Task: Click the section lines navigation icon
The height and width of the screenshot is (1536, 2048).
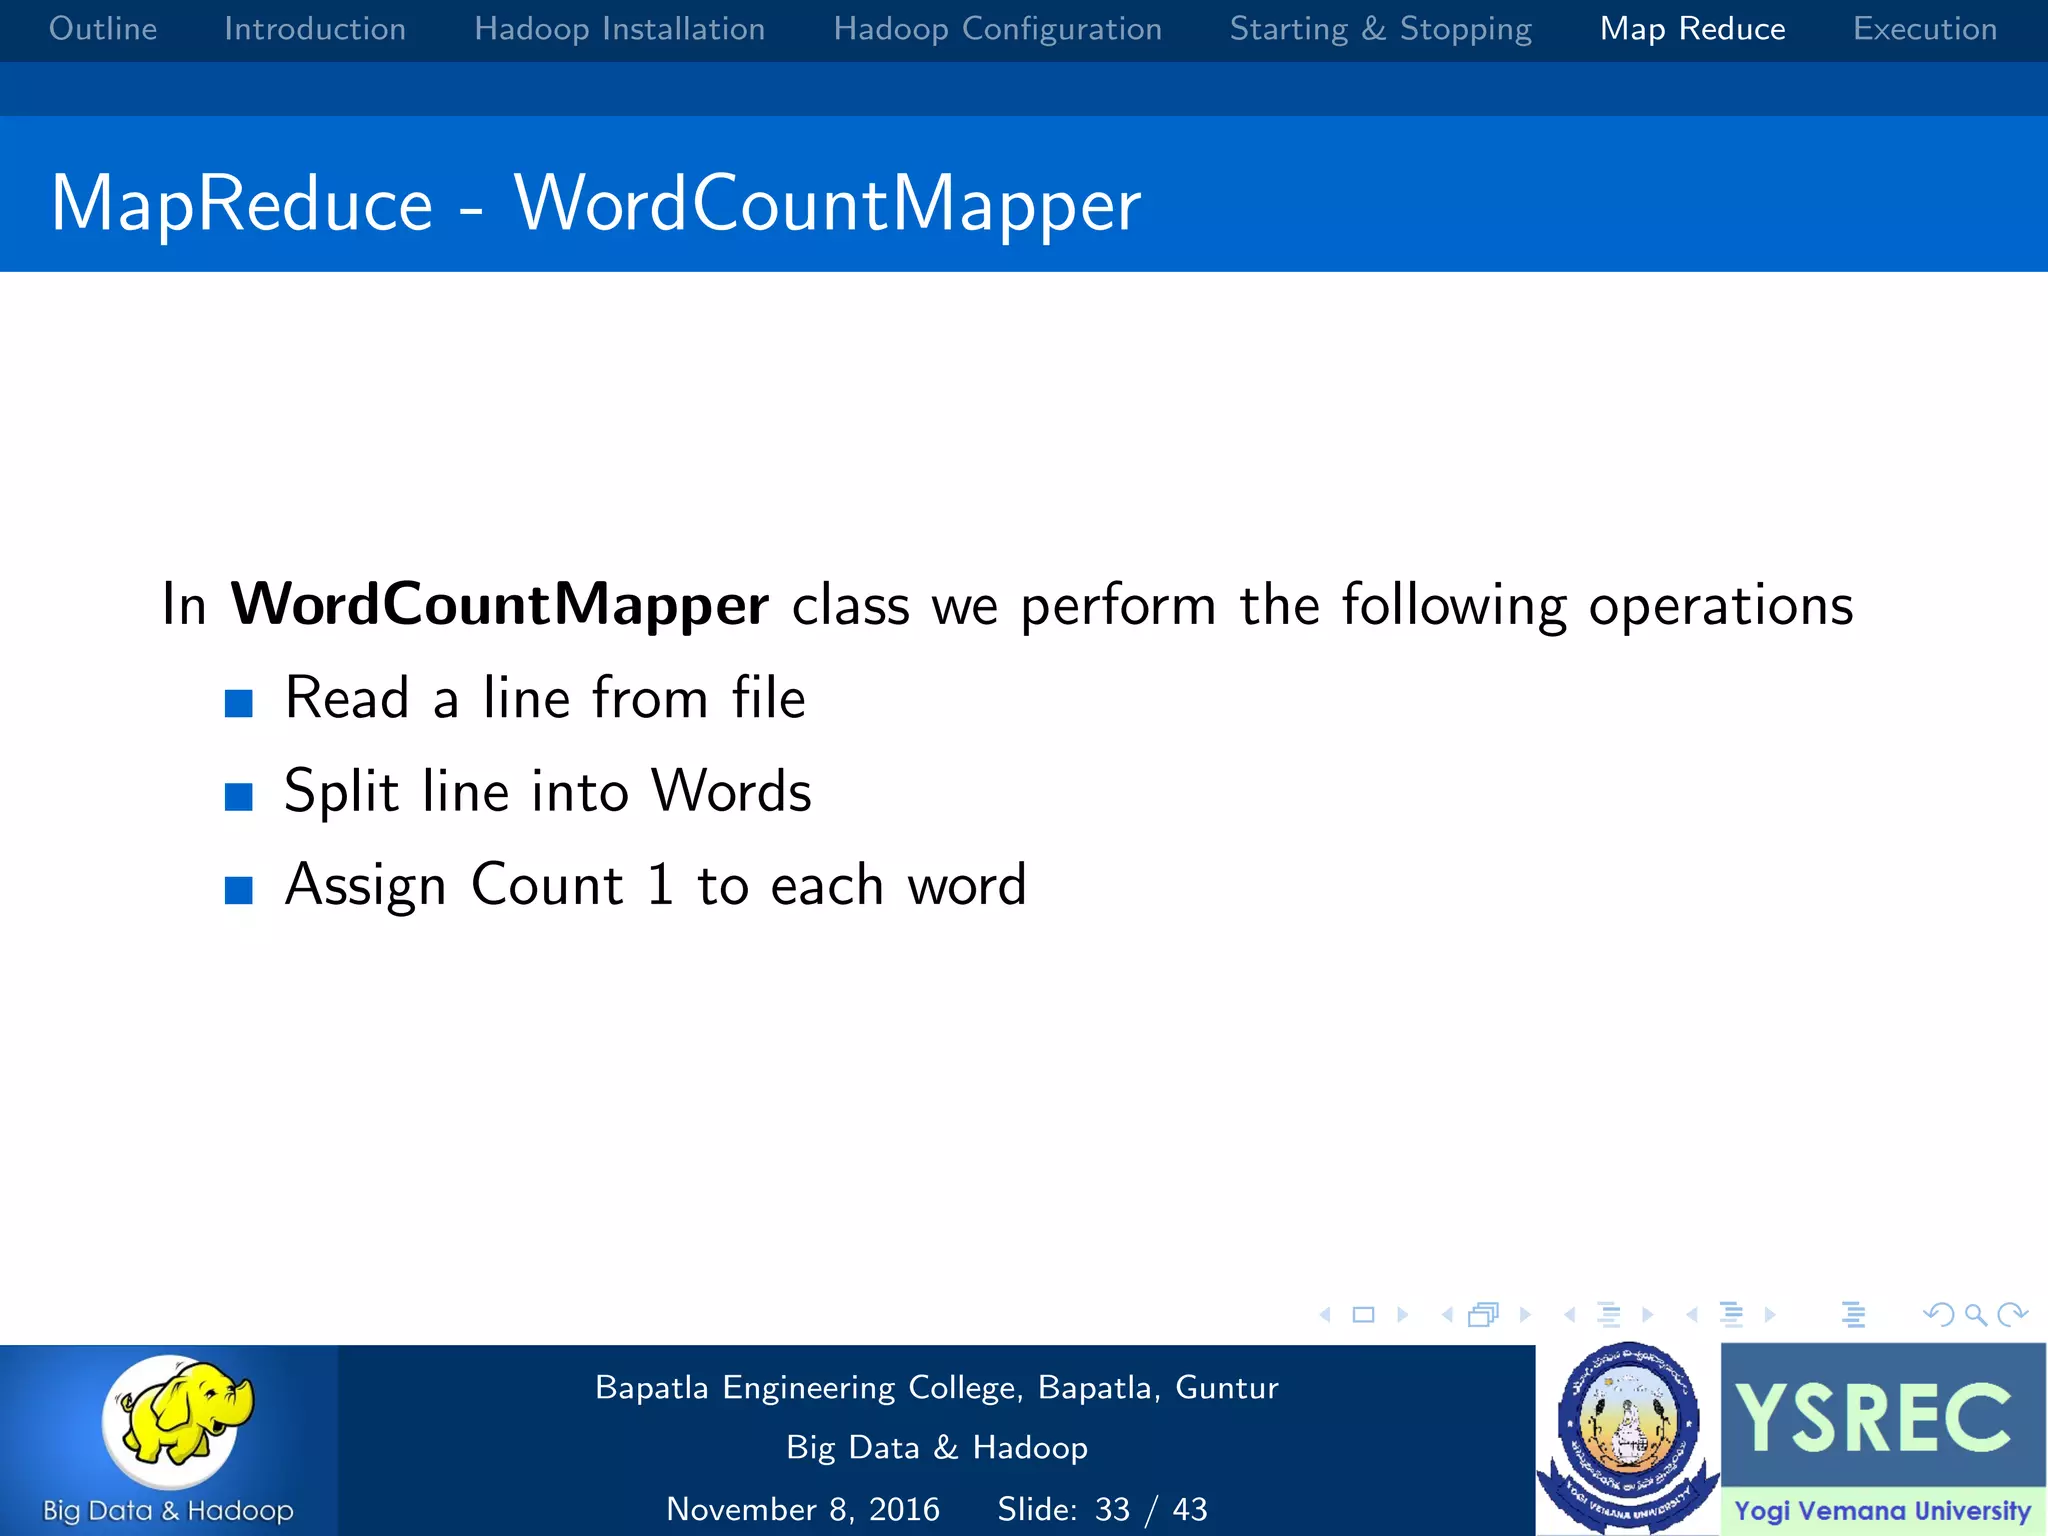Action: click(1731, 1315)
